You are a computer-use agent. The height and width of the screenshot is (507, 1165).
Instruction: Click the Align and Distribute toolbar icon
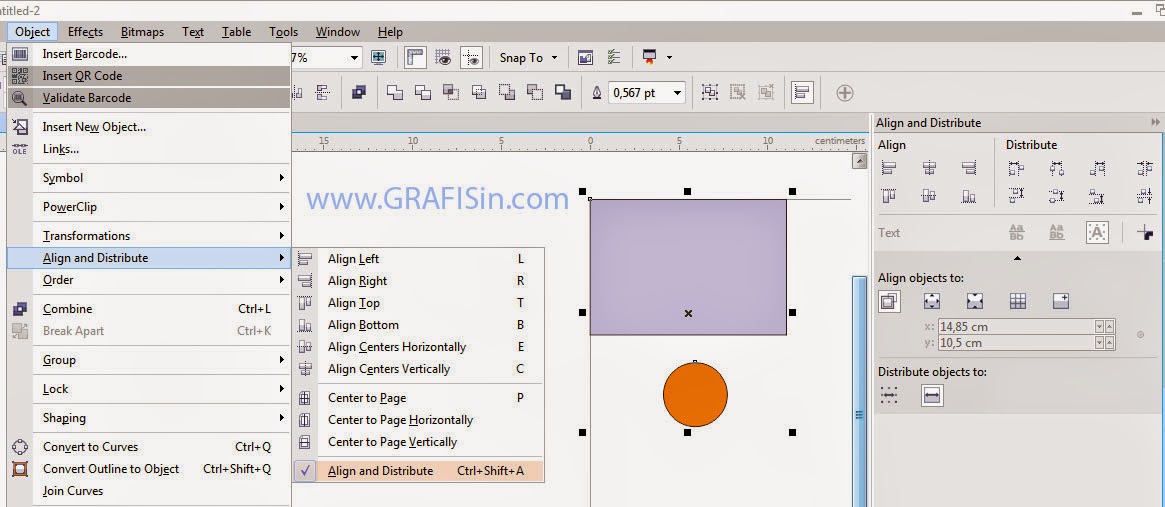click(802, 92)
